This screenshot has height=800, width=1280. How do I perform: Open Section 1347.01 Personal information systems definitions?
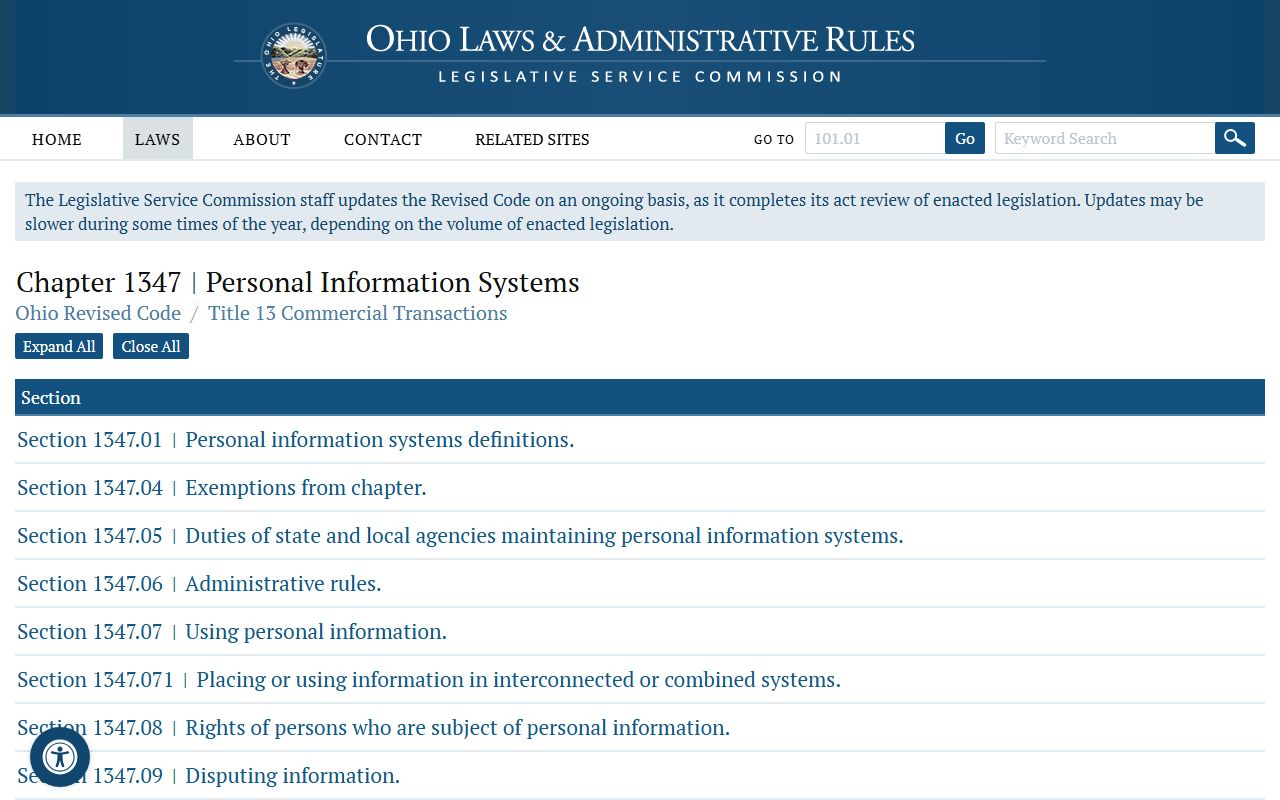(x=296, y=439)
